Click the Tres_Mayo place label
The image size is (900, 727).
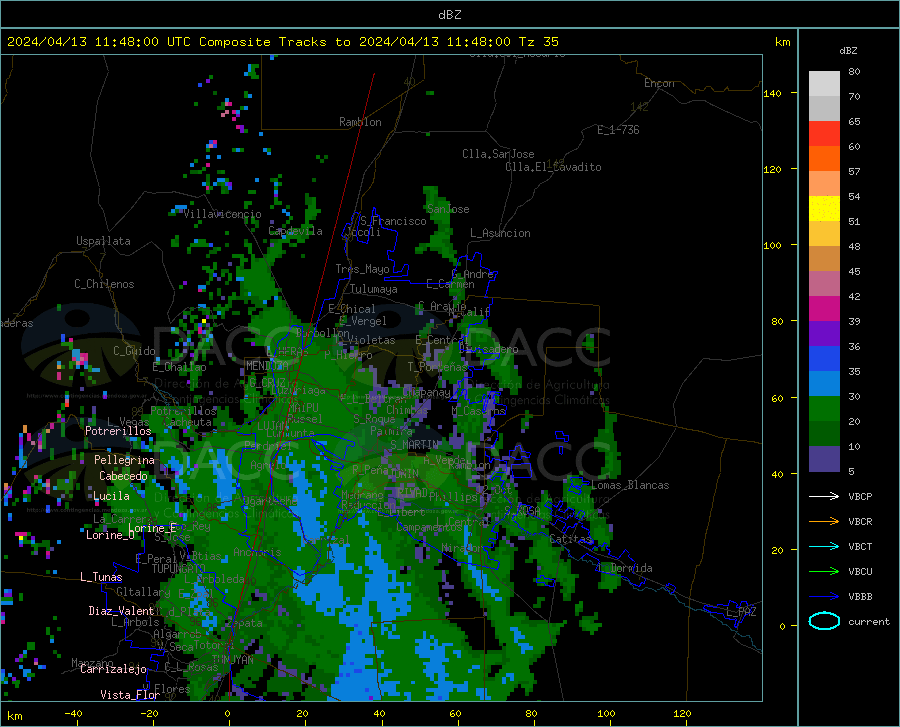pos(362,269)
